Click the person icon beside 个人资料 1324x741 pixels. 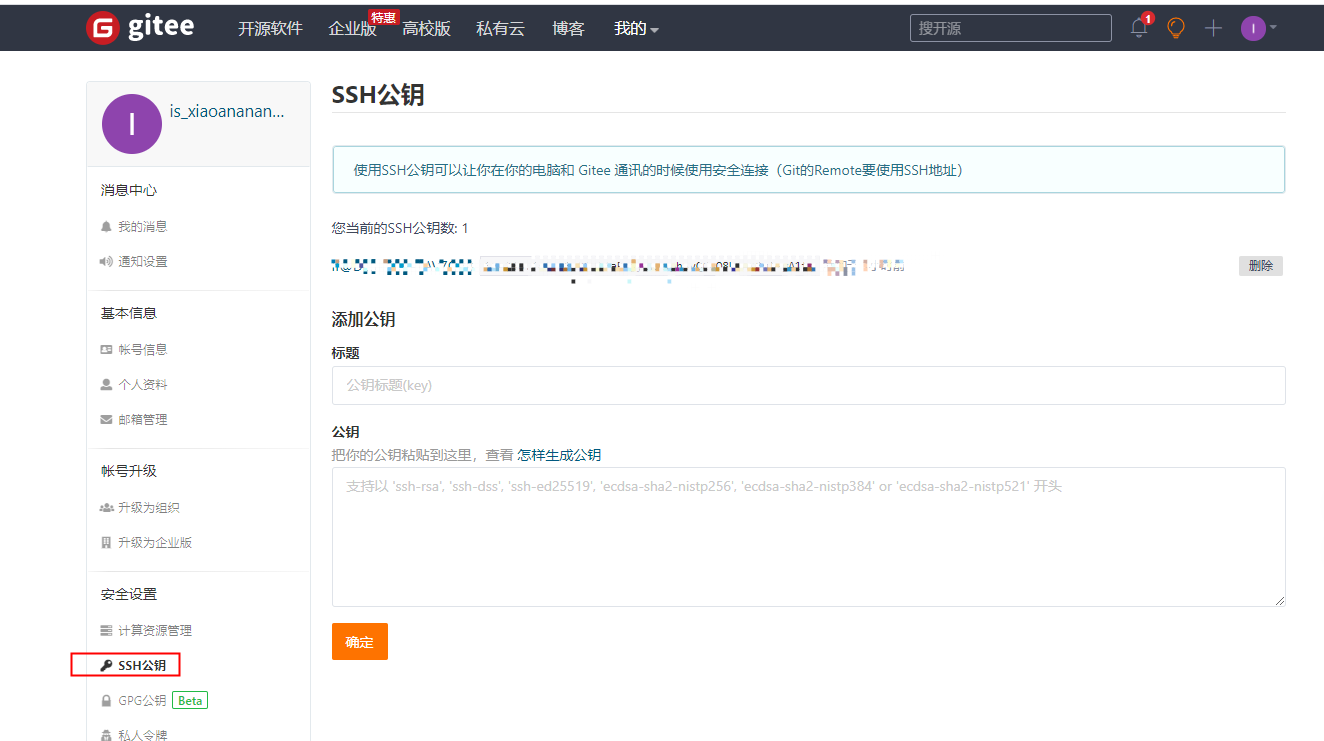[x=106, y=385]
